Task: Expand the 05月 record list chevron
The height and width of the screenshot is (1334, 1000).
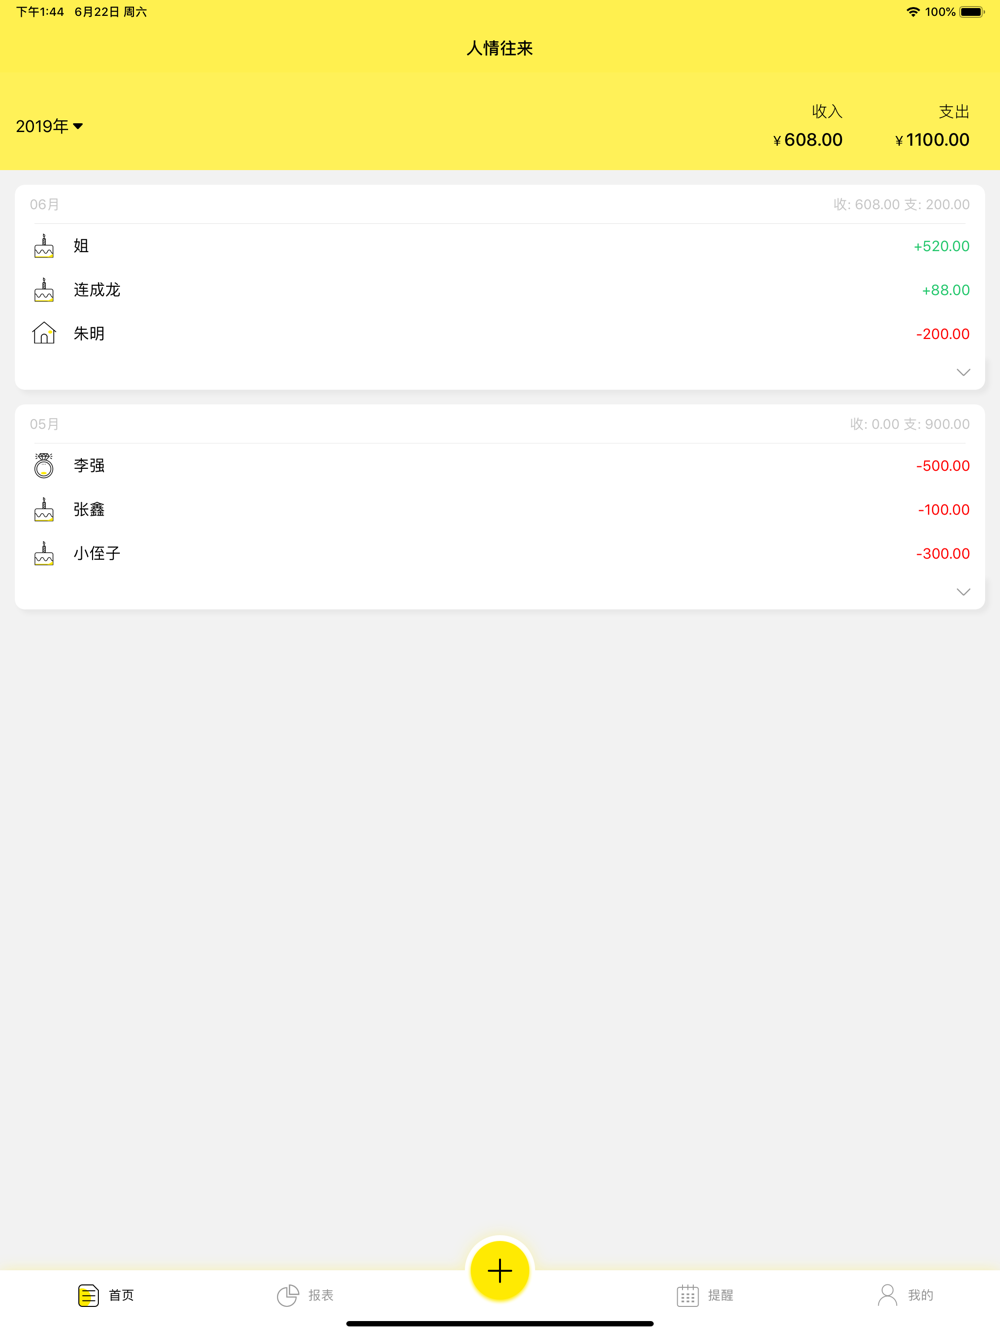Action: (x=963, y=592)
